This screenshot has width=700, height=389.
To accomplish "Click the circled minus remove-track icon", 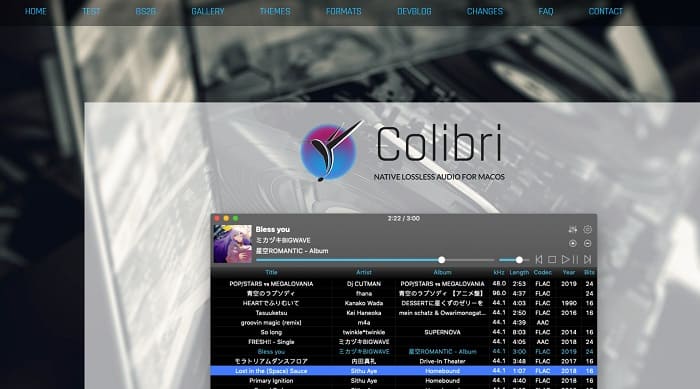I will [588, 243].
